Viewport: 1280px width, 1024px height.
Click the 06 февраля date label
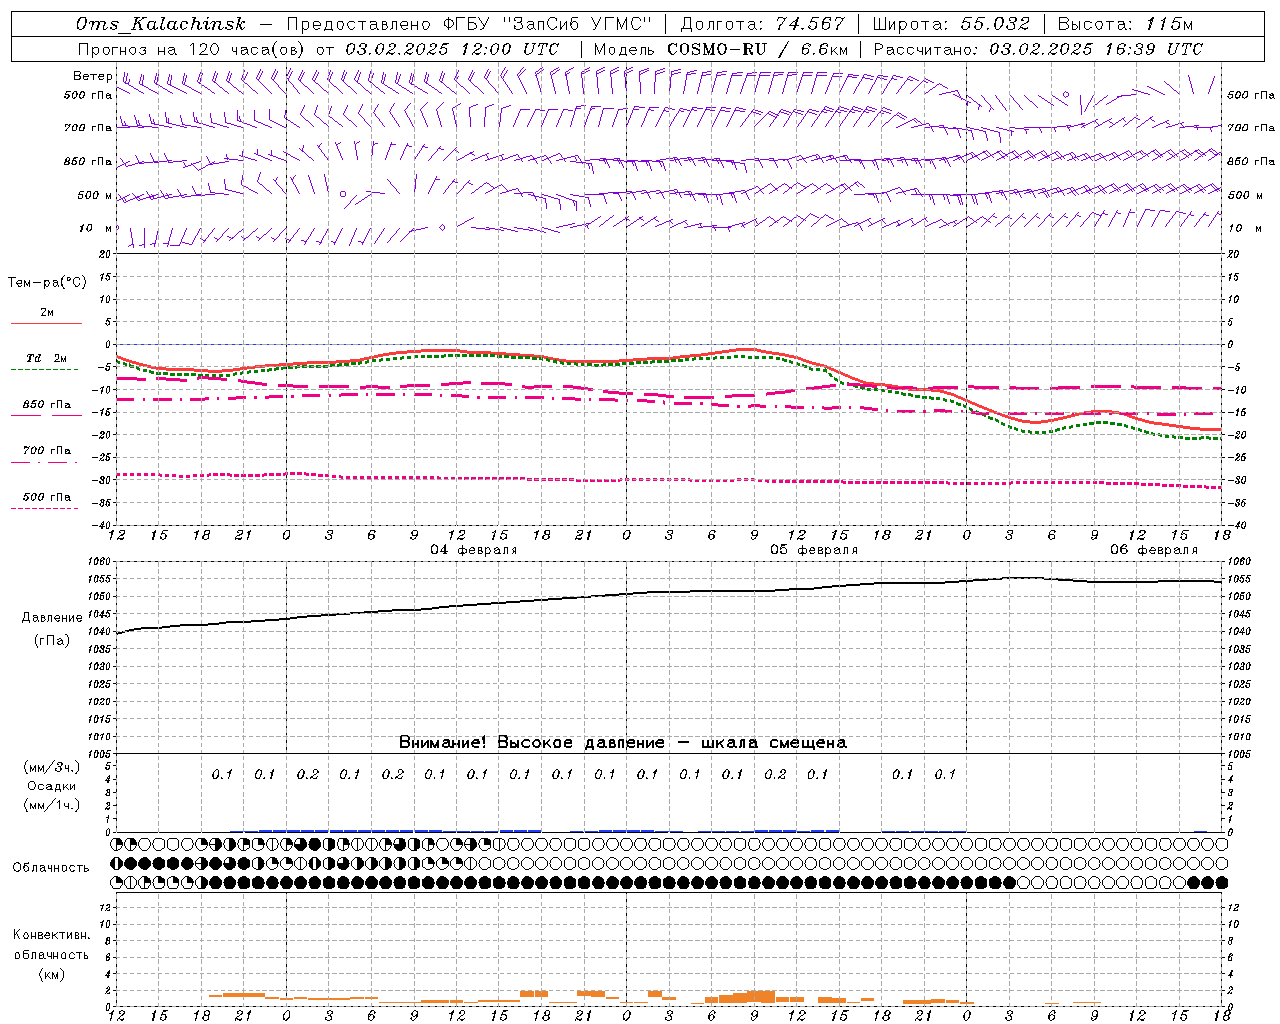(x=1154, y=550)
